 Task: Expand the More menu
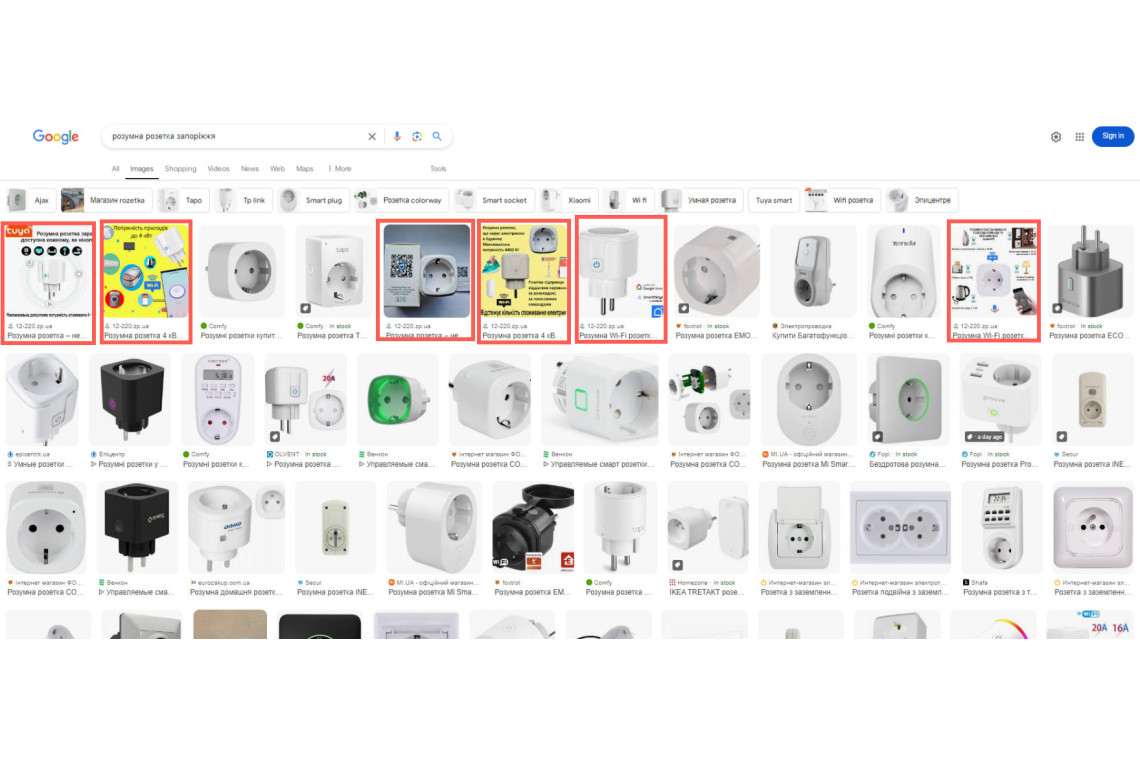pos(340,169)
